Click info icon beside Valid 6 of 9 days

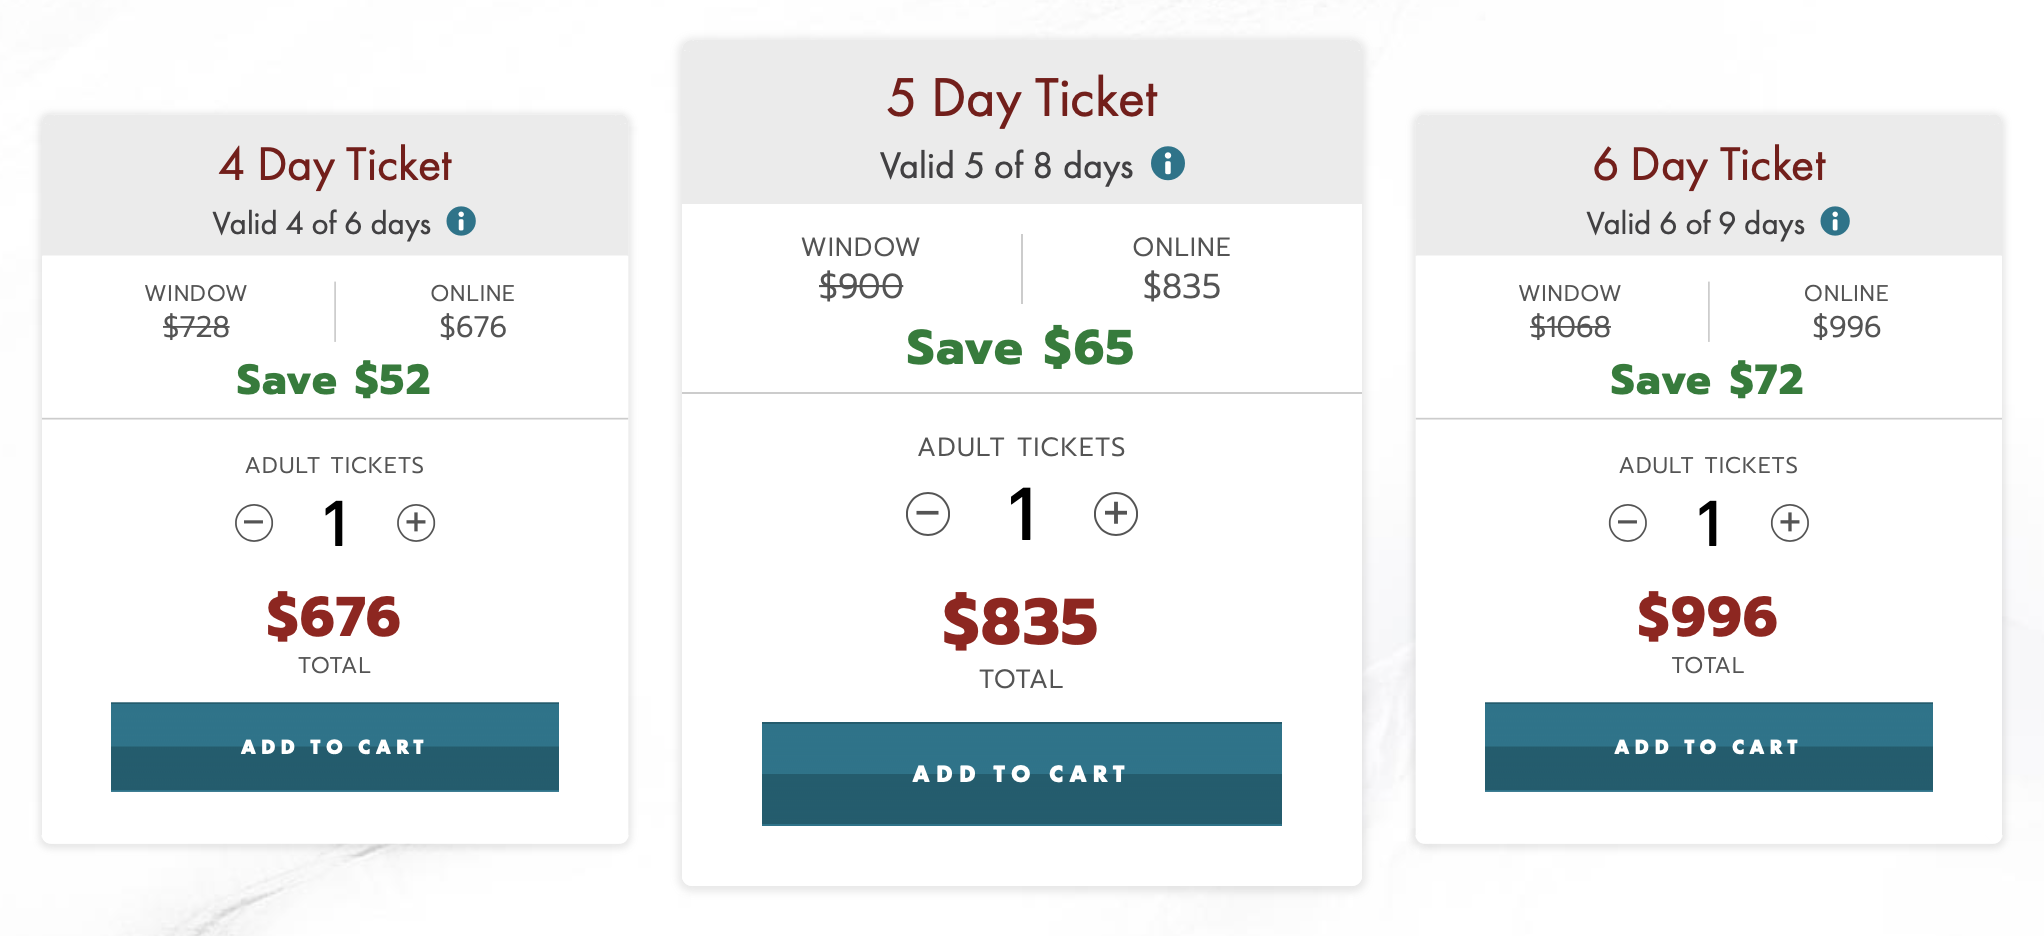[1835, 221]
